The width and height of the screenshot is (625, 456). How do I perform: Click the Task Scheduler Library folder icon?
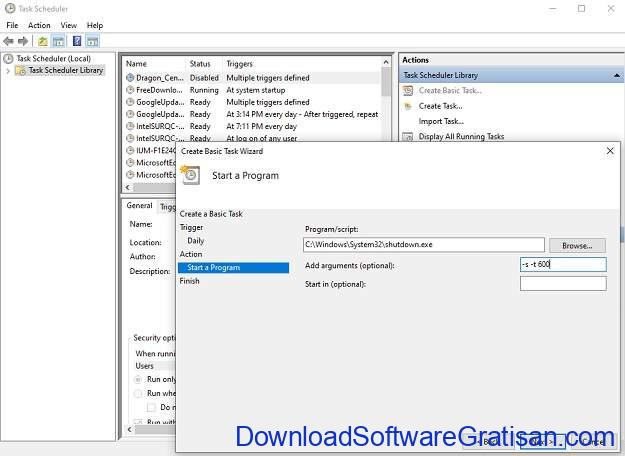20,71
